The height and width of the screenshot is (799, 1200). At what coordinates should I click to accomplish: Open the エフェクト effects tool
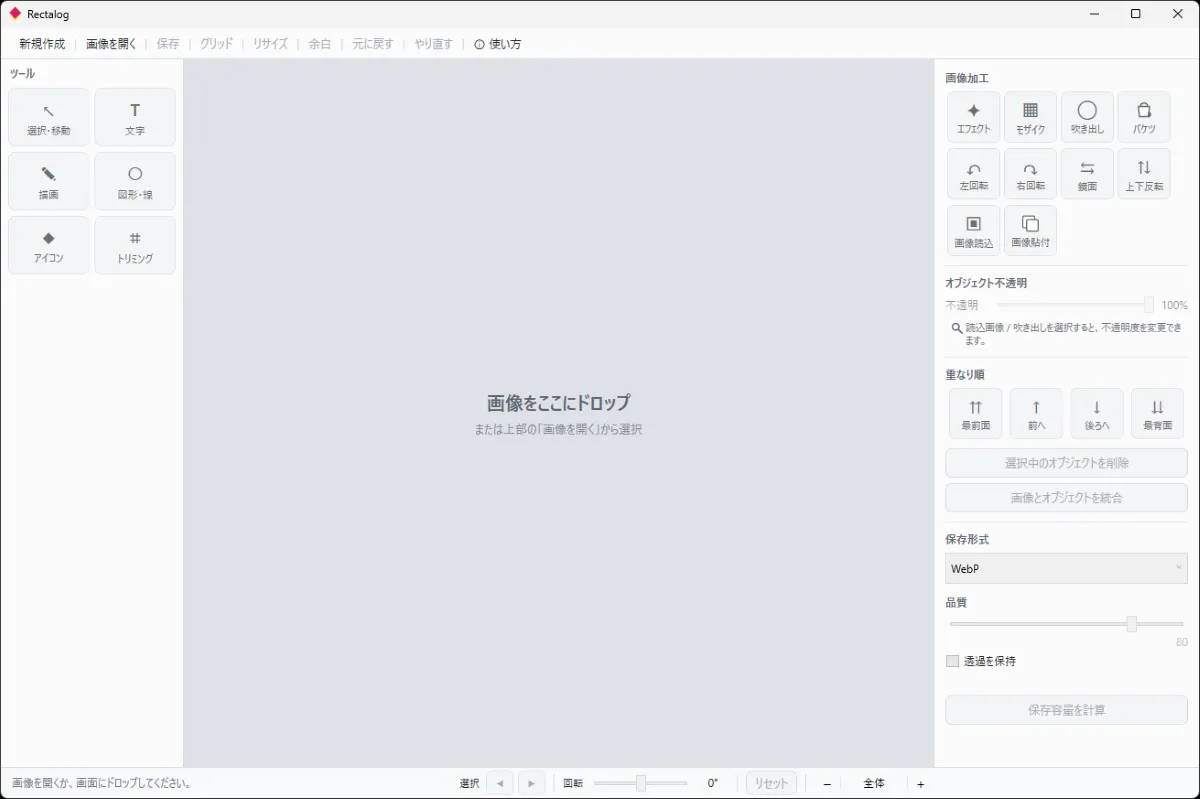click(974, 117)
